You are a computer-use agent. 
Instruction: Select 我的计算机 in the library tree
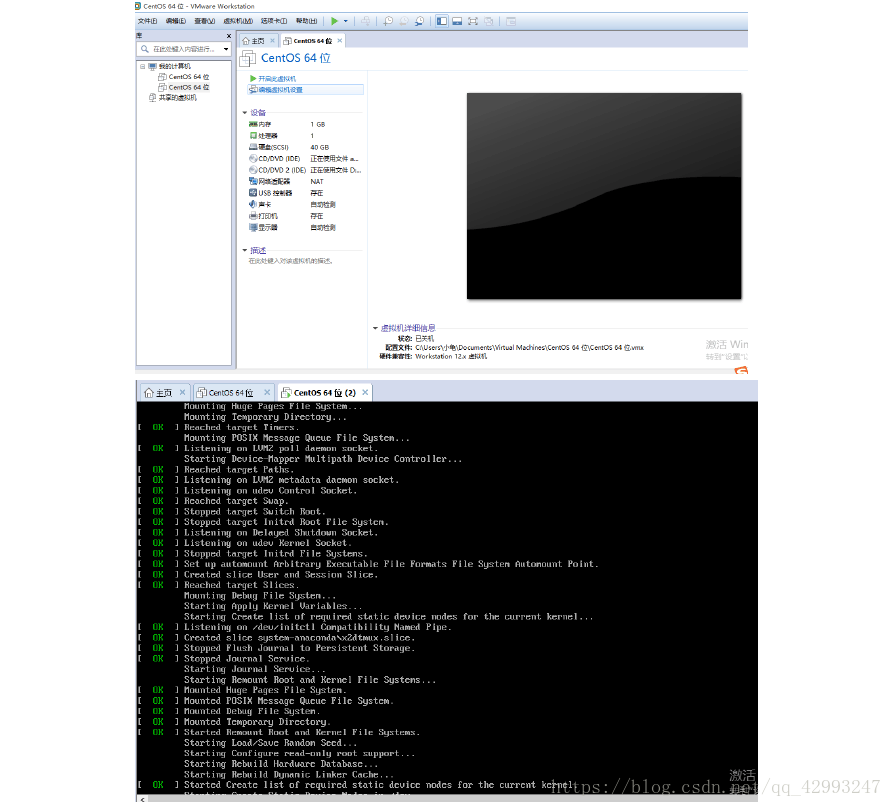coord(174,66)
